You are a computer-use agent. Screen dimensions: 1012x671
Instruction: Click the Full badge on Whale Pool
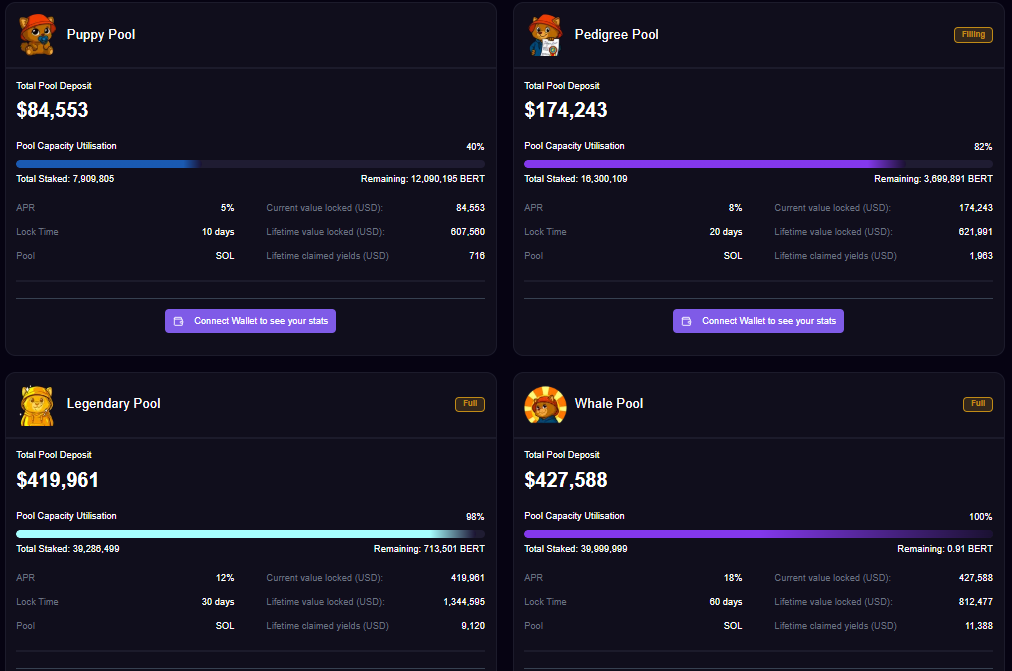[x=978, y=404]
